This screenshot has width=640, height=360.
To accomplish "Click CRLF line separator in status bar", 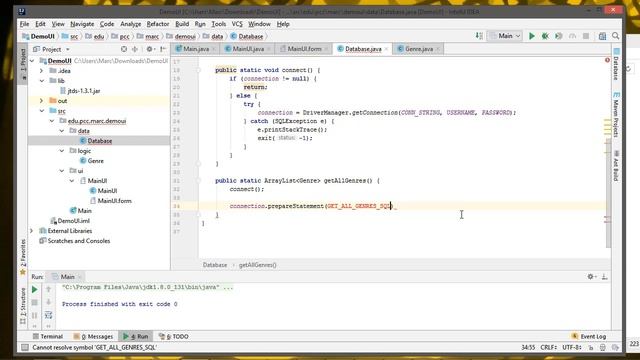I will [x=548, y=347].
